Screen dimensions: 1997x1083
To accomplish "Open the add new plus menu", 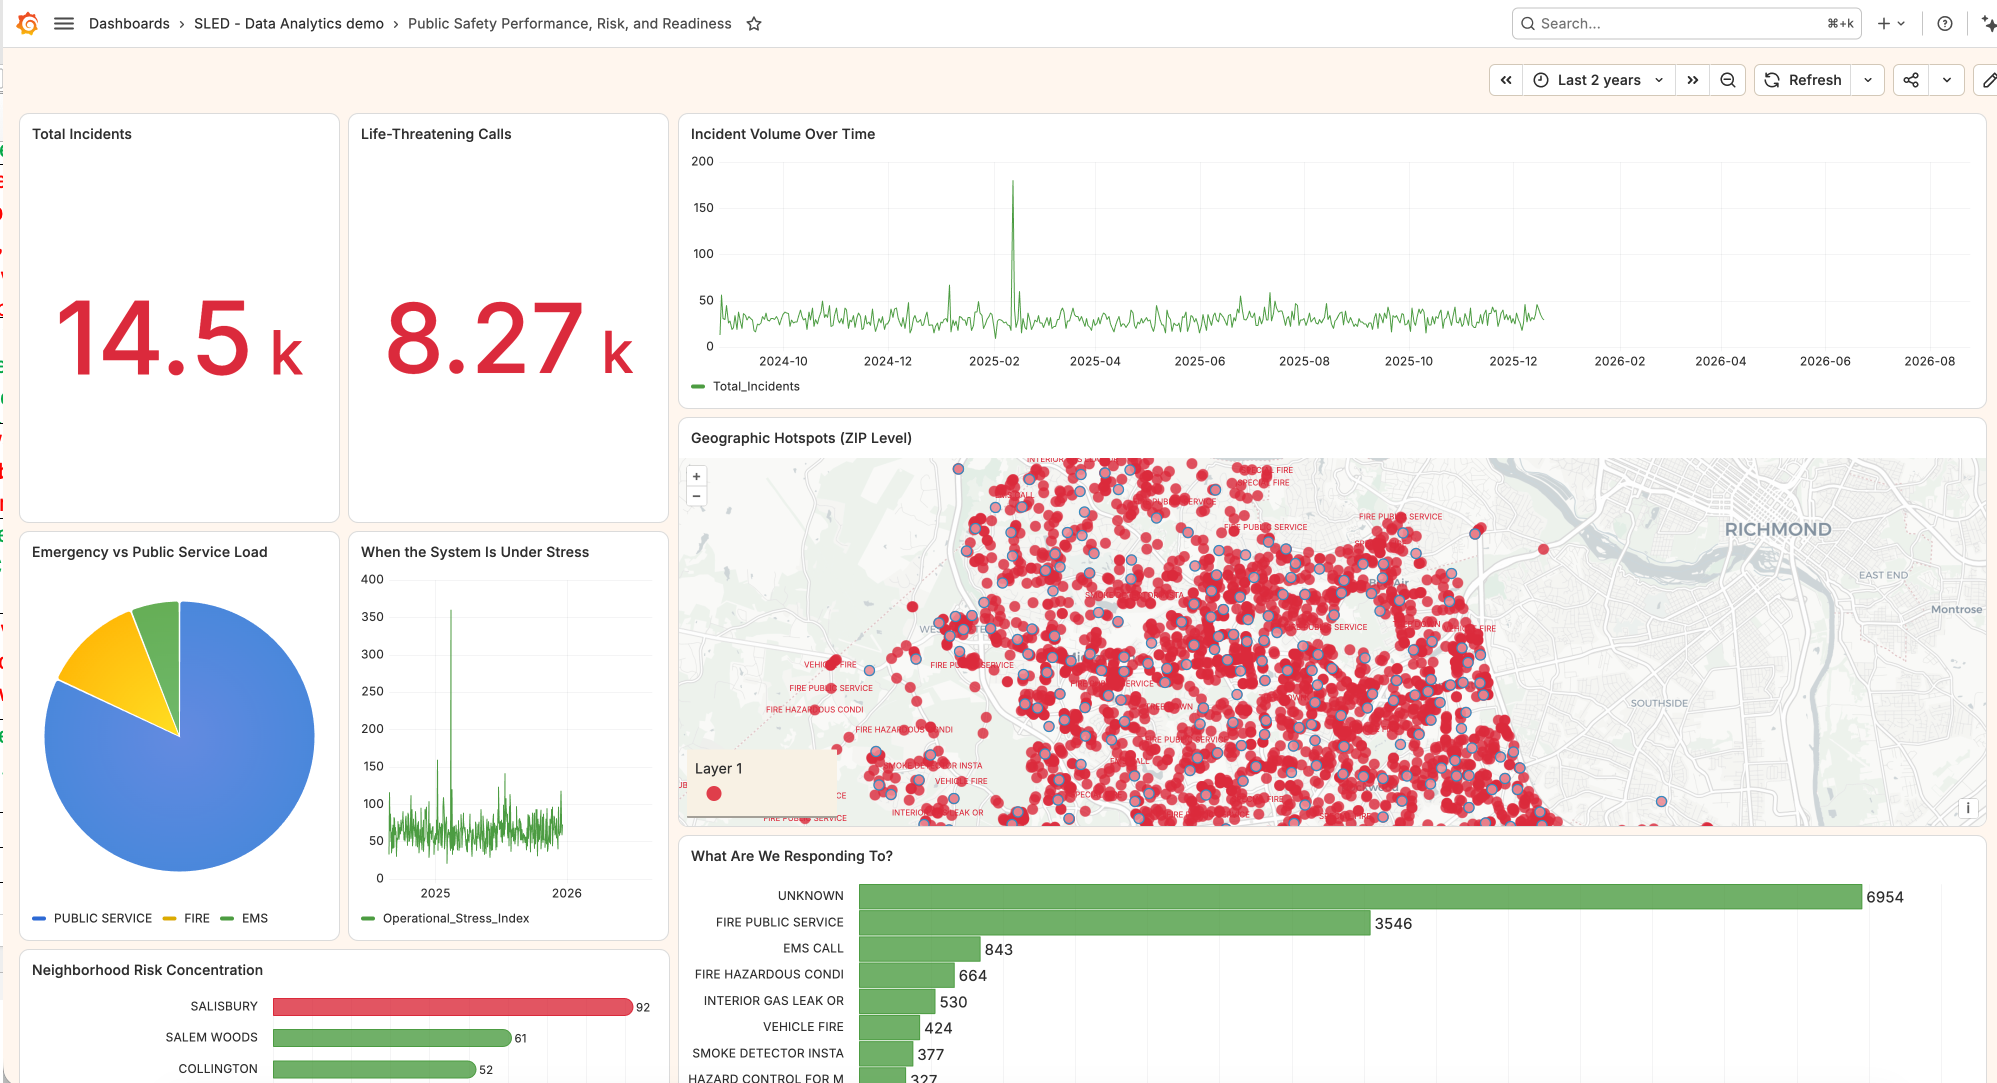I will tap(1891, 23).
